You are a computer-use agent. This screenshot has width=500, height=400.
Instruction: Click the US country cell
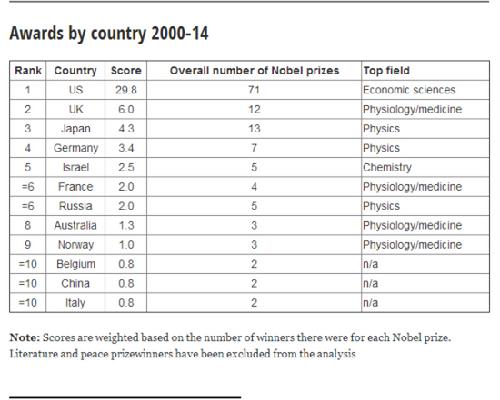(x=76, y=90)
